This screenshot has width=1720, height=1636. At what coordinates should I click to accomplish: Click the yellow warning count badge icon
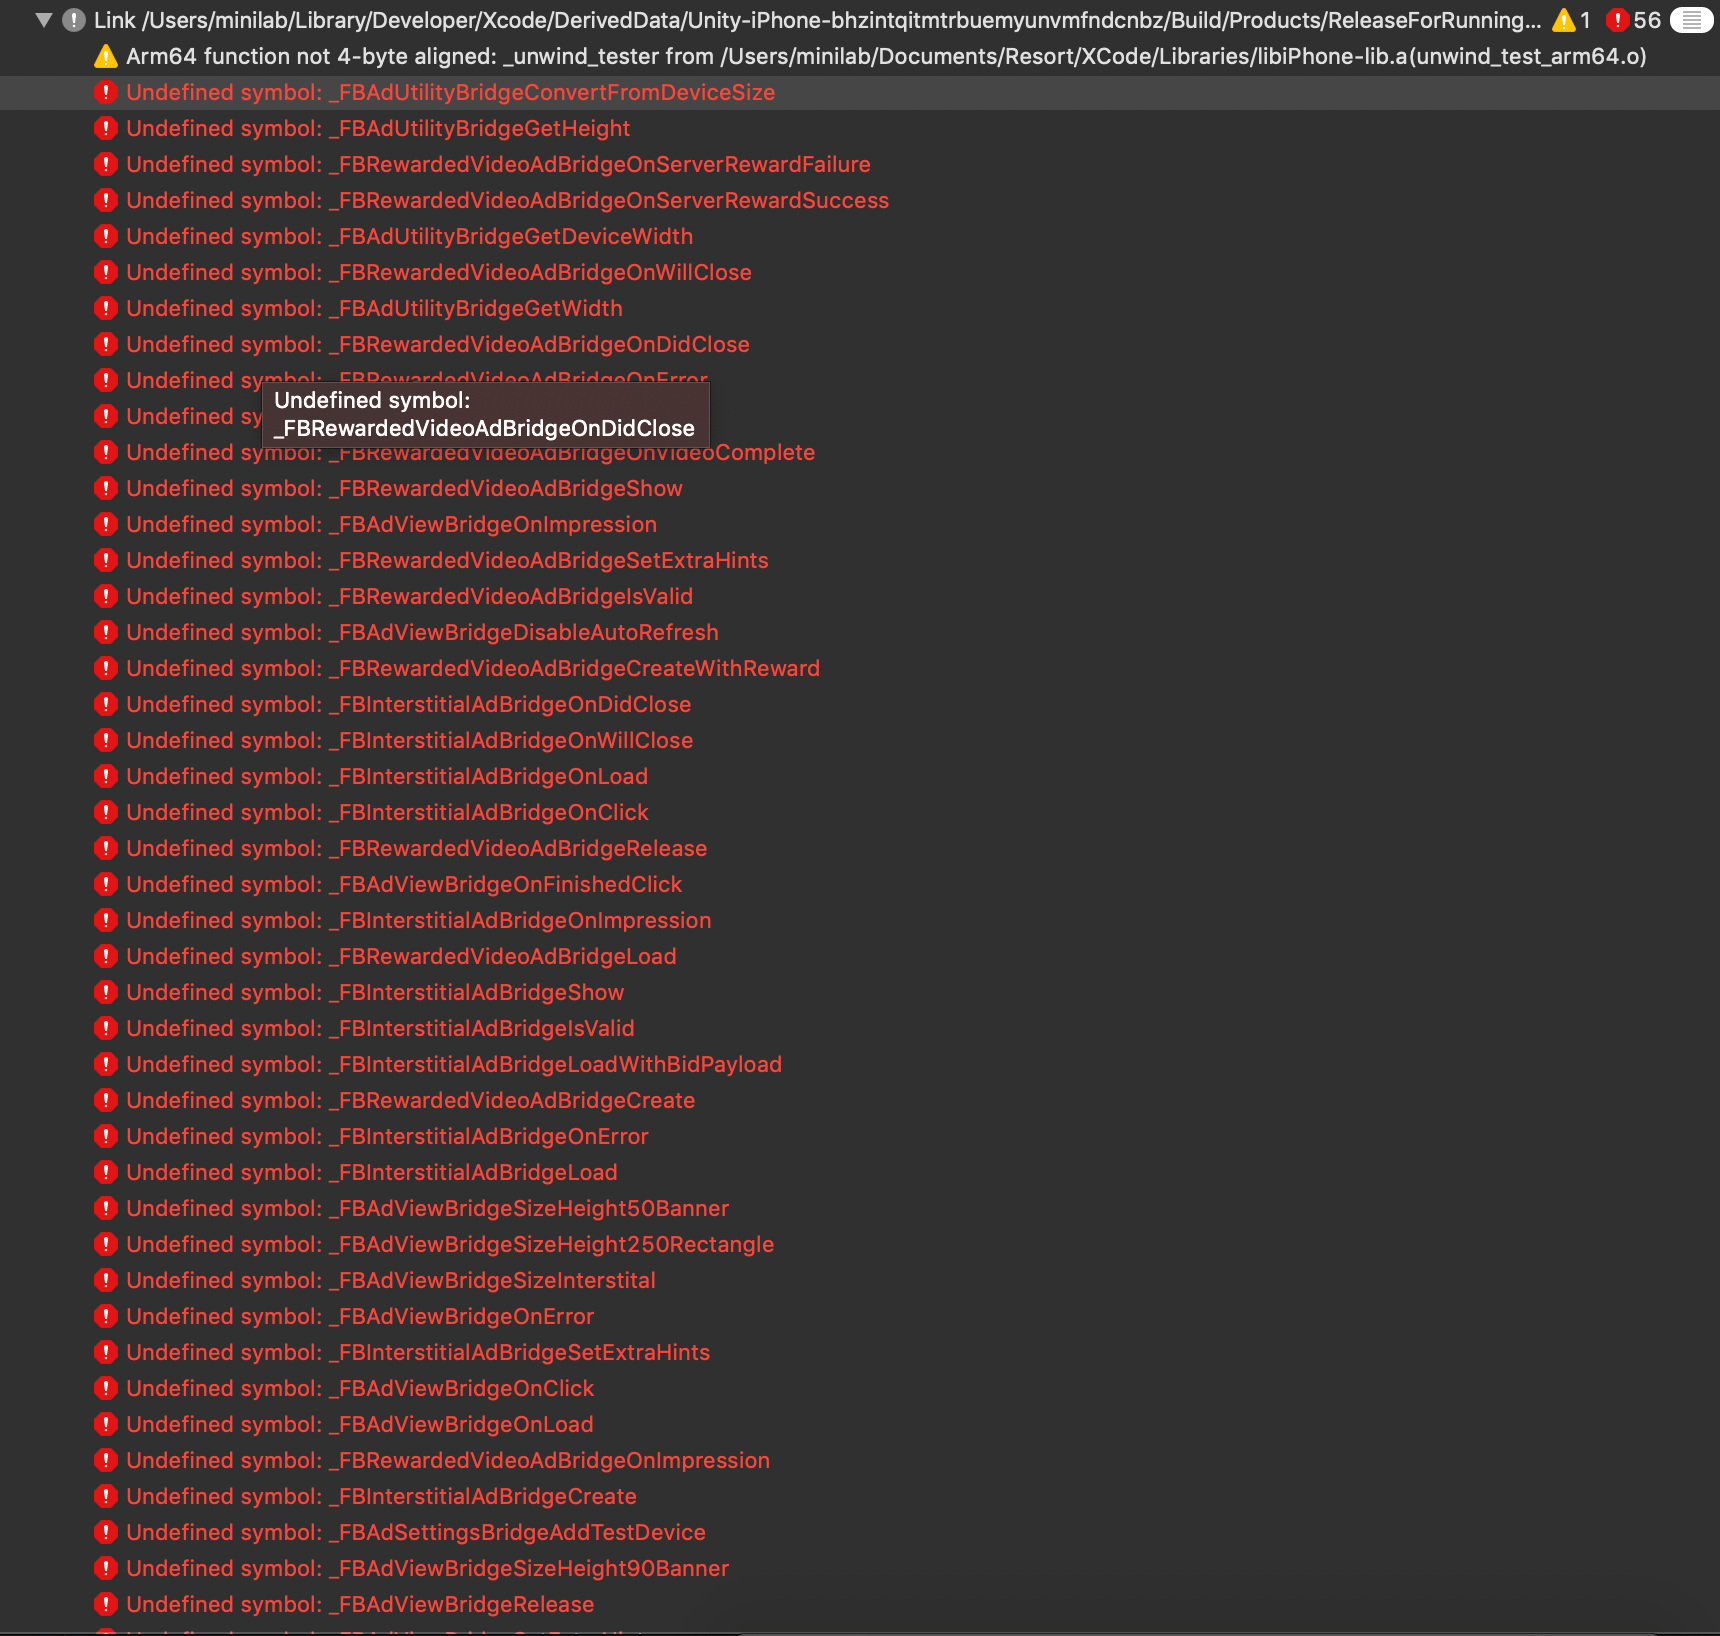[1564, 20]
